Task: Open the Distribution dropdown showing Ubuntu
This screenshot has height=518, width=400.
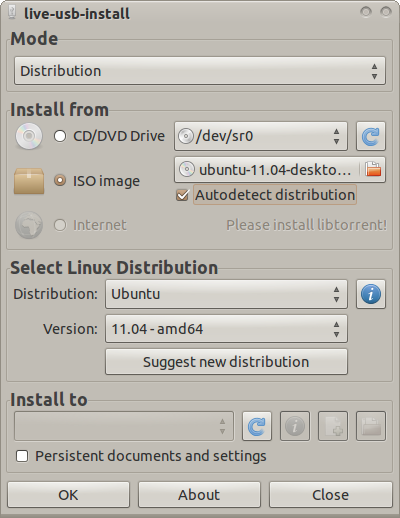Action: (226, 294)
